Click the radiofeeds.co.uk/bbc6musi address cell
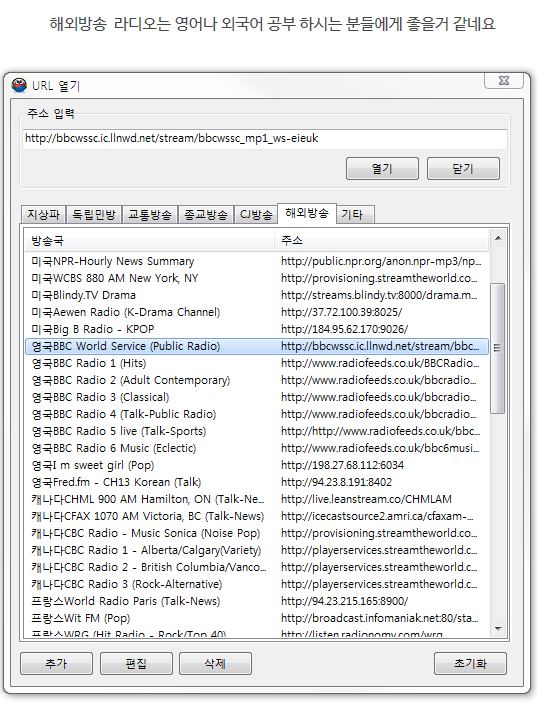Screen dimensions: 545x708 tap(380, 448)
